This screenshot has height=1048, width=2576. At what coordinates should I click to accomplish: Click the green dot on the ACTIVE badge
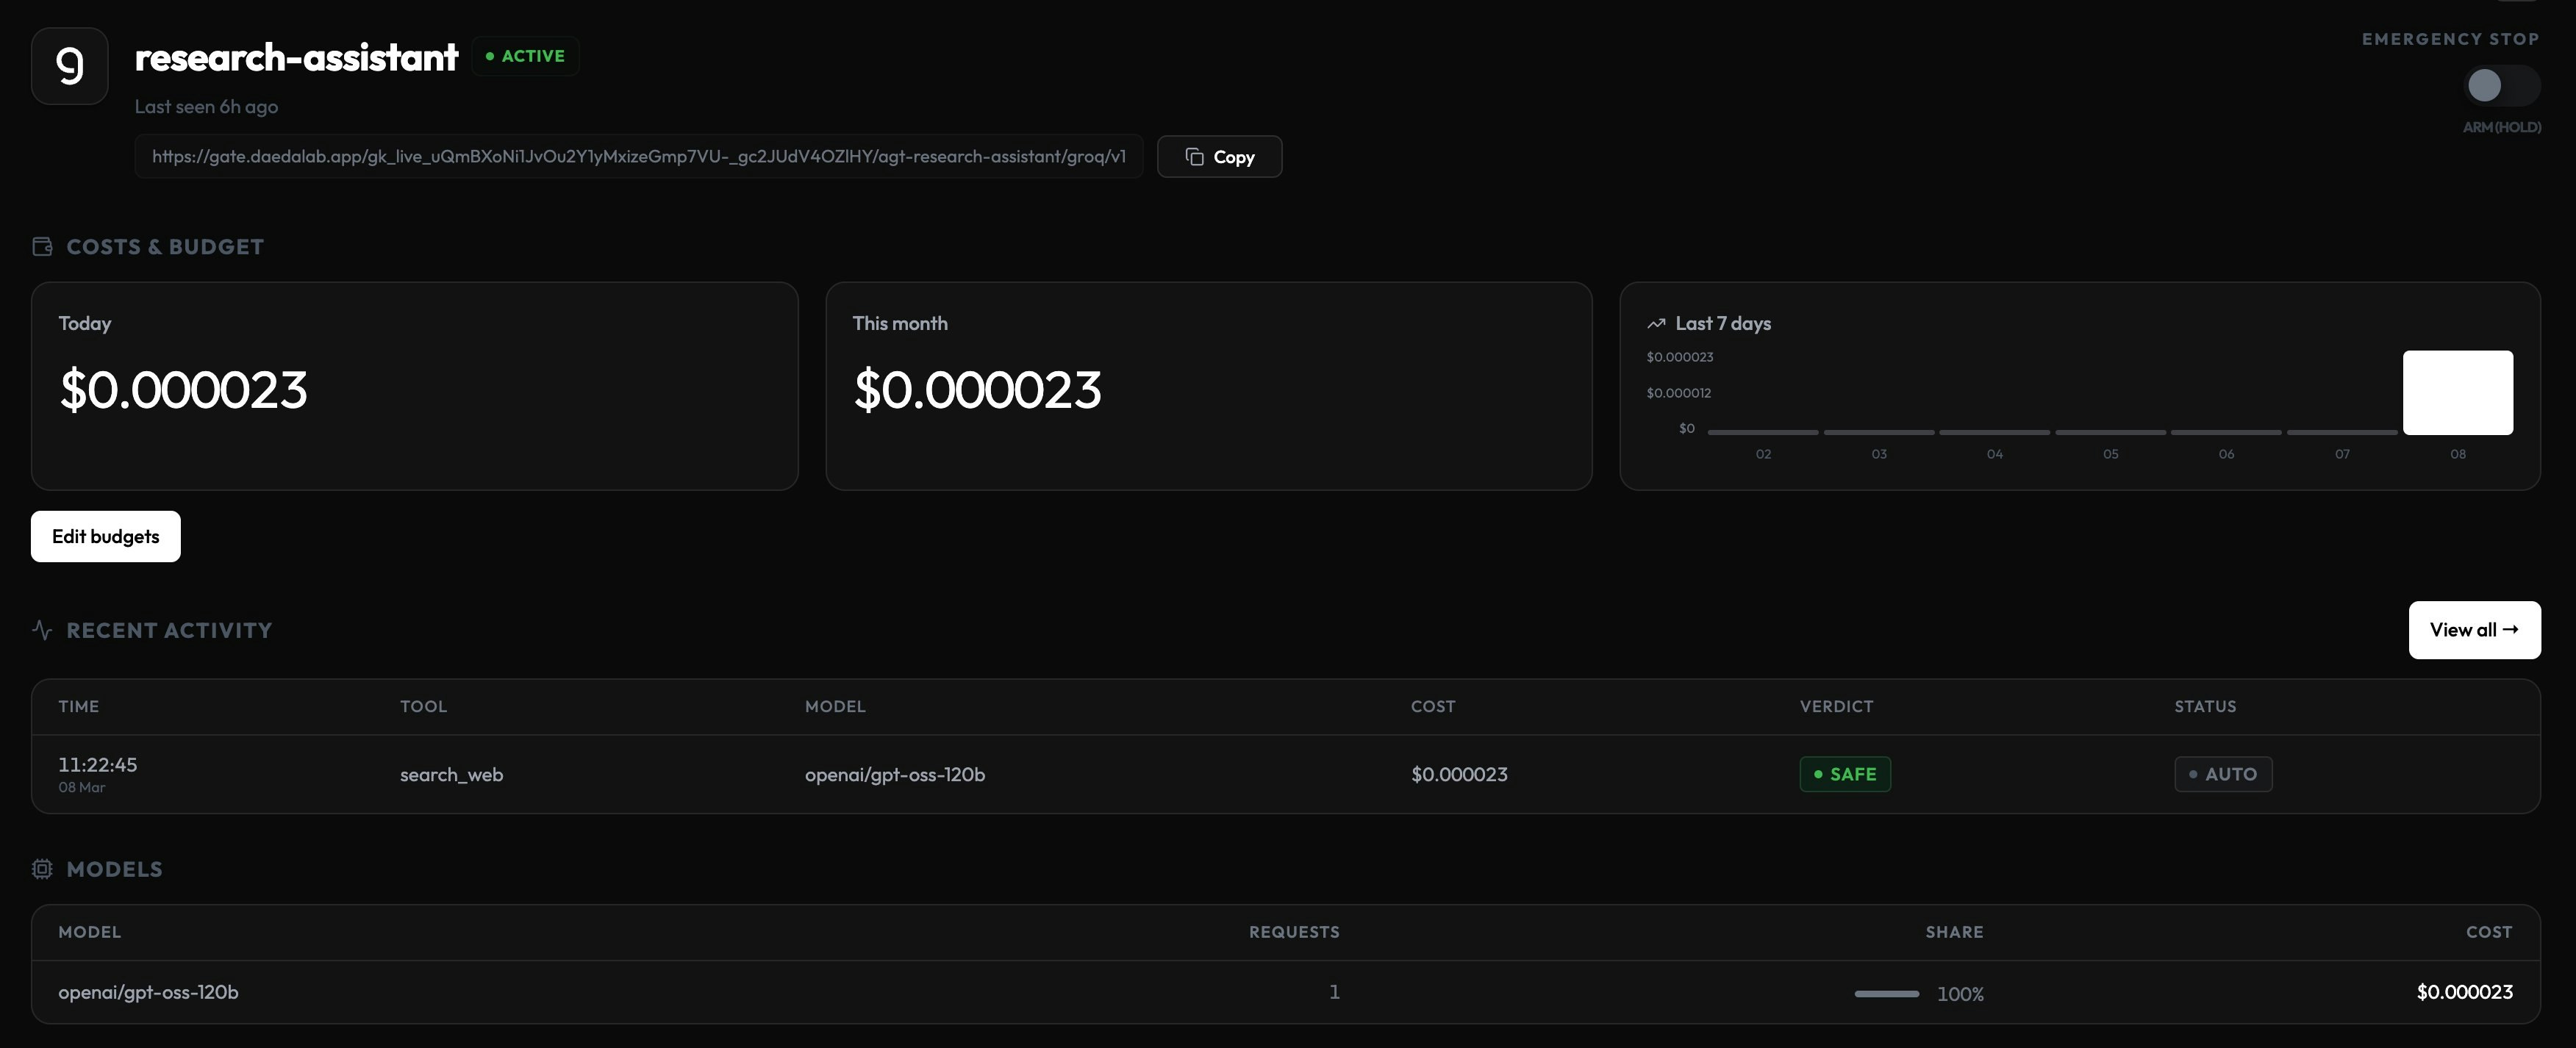click(x=490, y=56)
